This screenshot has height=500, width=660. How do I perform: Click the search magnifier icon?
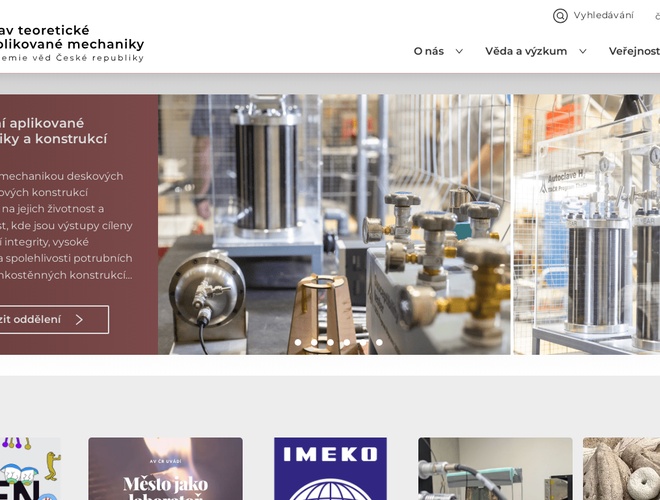coord(560,16)
